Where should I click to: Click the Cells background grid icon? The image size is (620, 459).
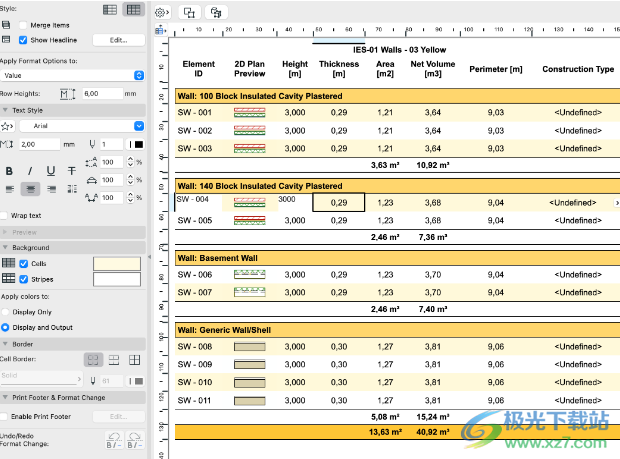pyautogui.click(x=9, y=263)
